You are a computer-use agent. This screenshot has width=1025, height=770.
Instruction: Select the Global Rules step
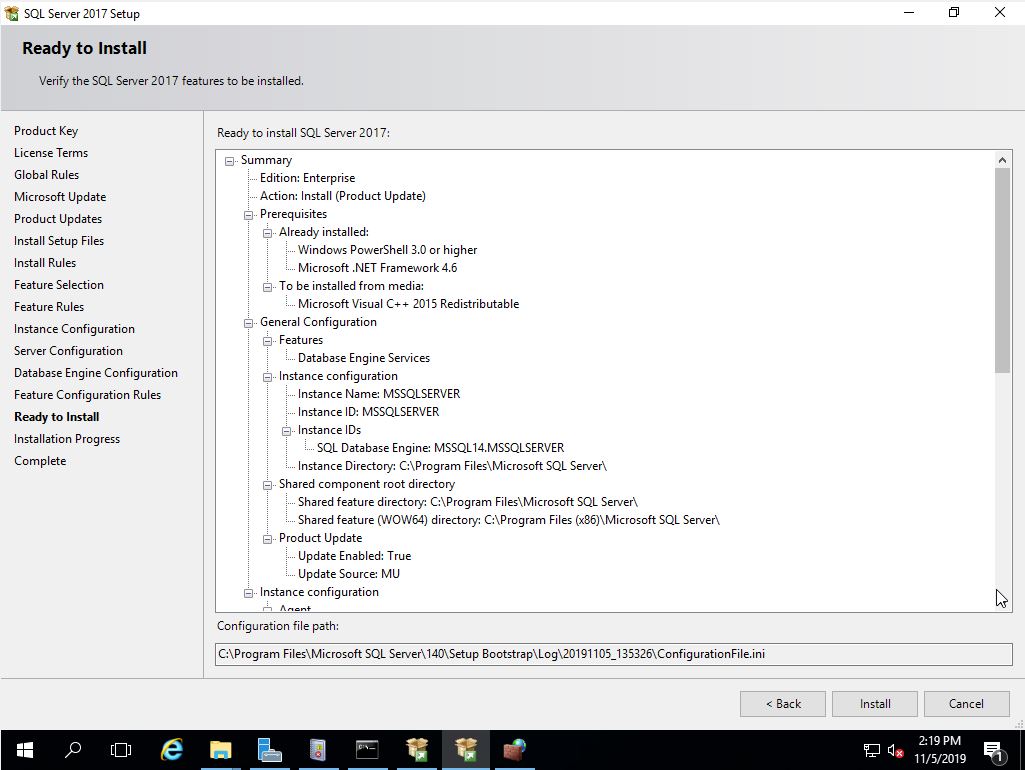click(x=46, y=175)
